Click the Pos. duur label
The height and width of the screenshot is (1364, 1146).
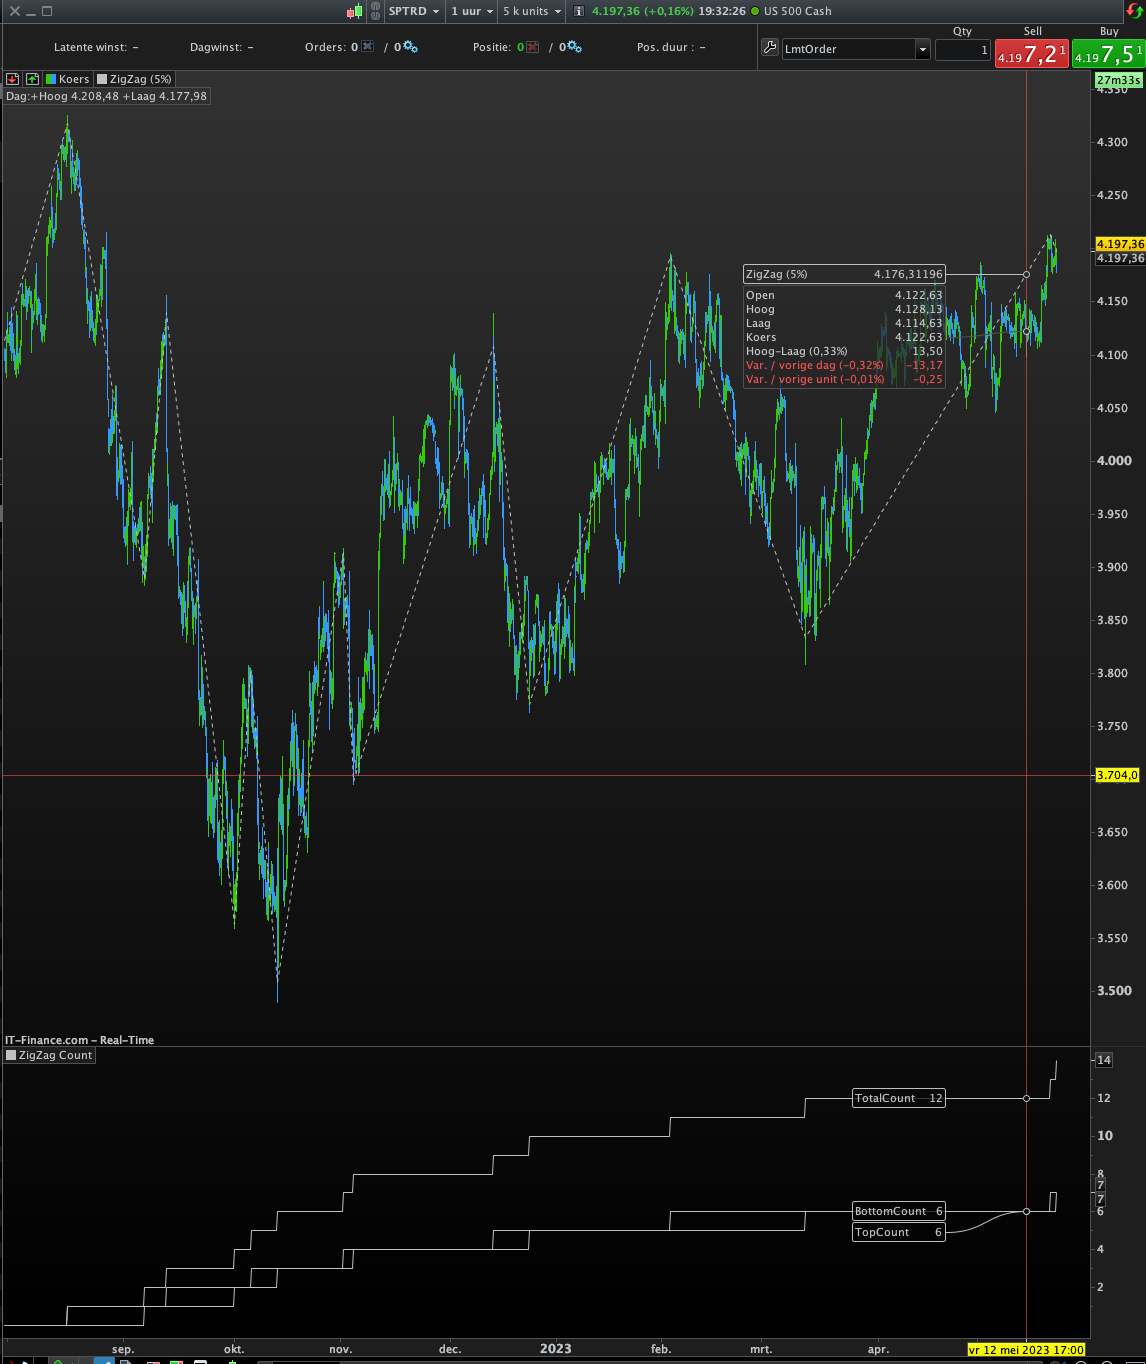(665, 47)
